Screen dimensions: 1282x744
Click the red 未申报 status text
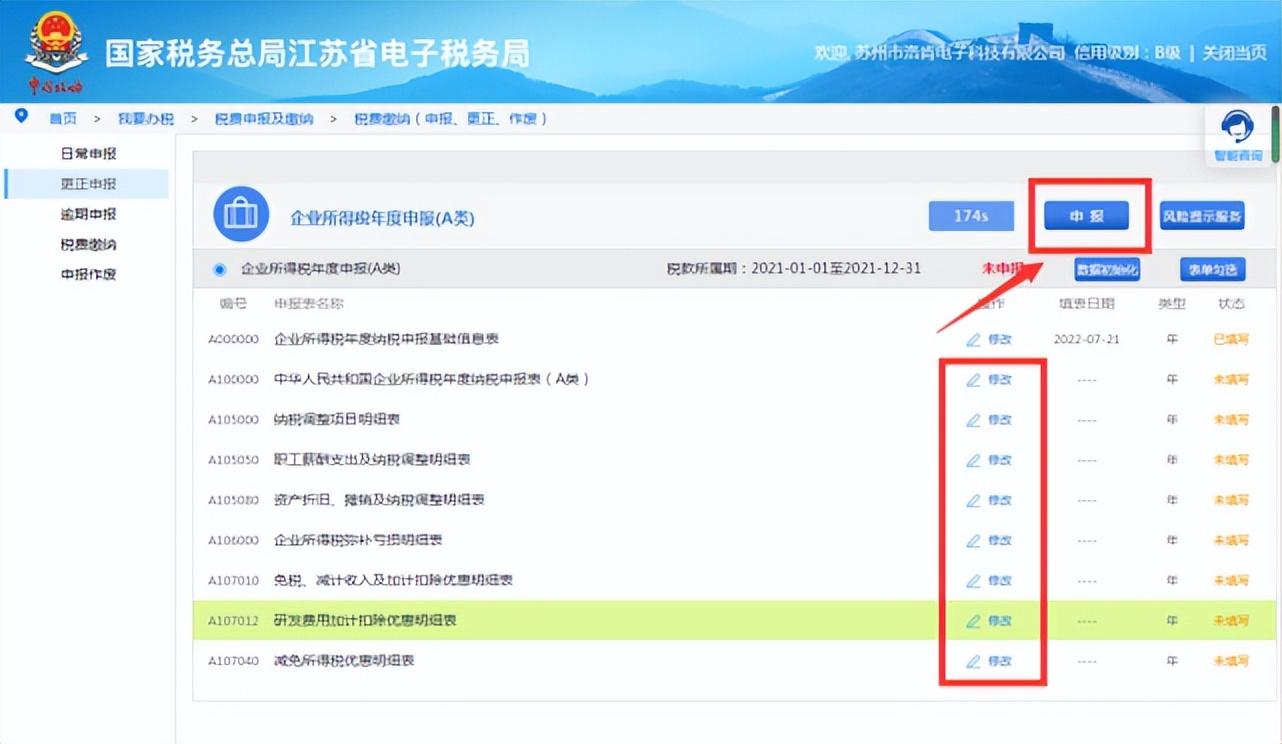point(1003,269)
